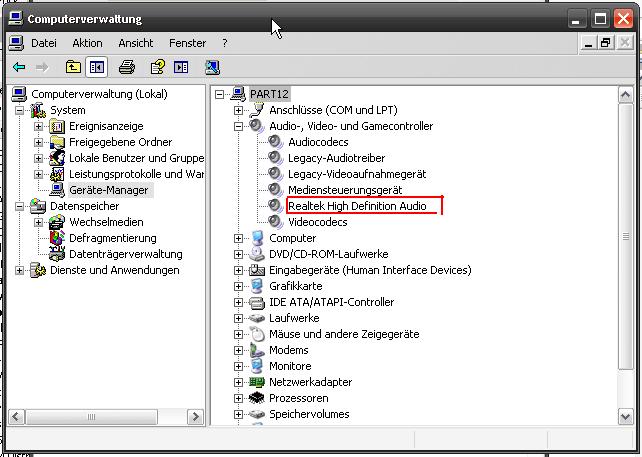
Task: Toggle the console tree show/hide icon
Action: (97, 67)
